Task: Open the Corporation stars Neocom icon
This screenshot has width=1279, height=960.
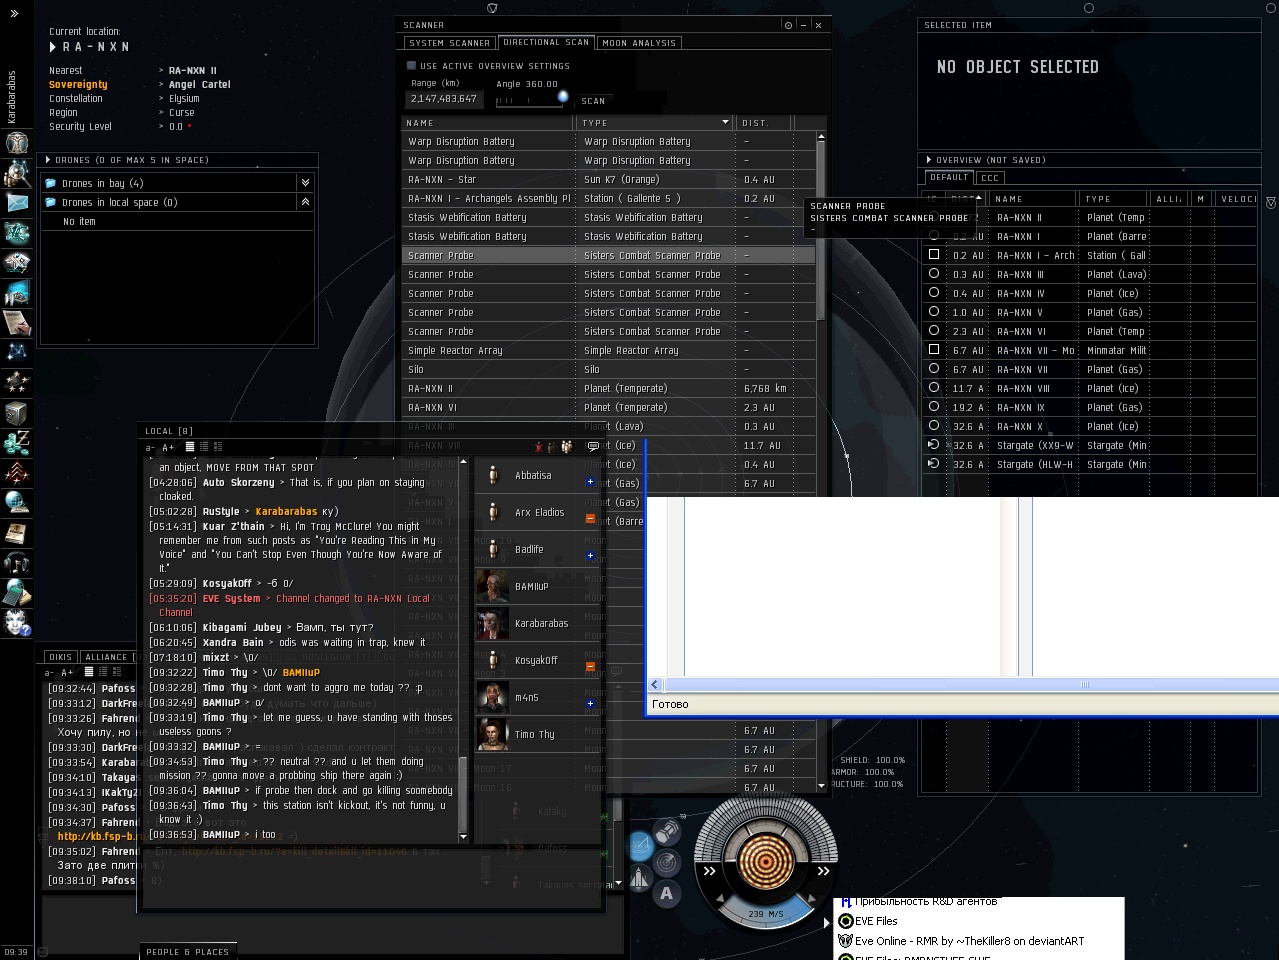Action: pyautogui.click(x=16, y=382)
